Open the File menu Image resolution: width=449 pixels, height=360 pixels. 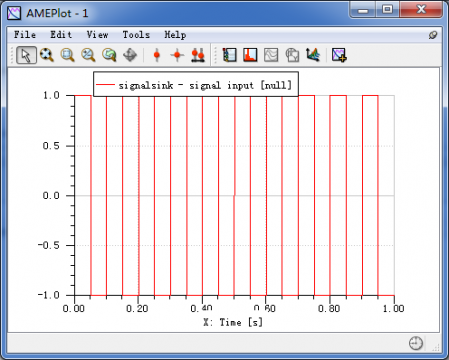[25, 35]
